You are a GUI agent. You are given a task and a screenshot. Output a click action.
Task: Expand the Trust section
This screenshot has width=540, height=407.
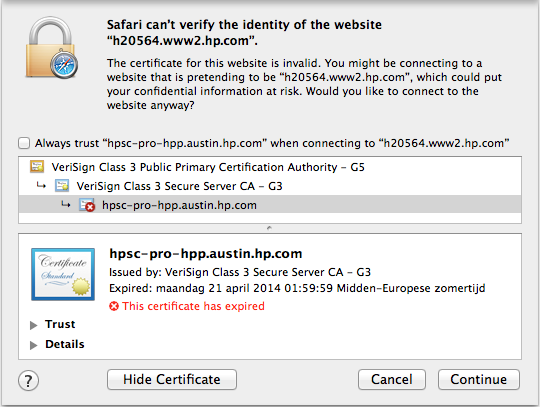click(33, 325)
